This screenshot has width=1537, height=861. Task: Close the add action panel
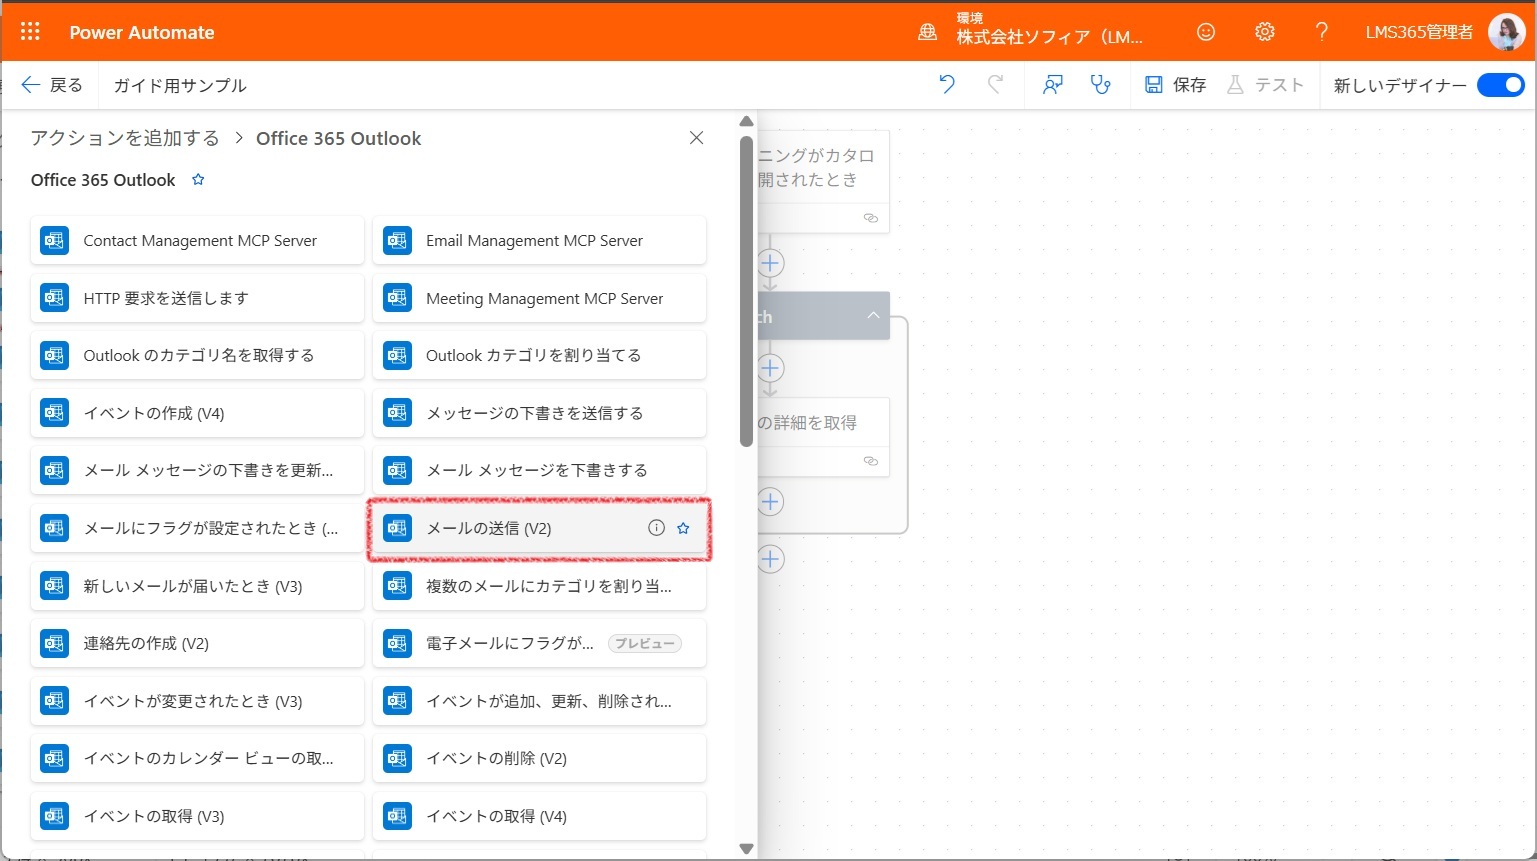tap(697, 138)
